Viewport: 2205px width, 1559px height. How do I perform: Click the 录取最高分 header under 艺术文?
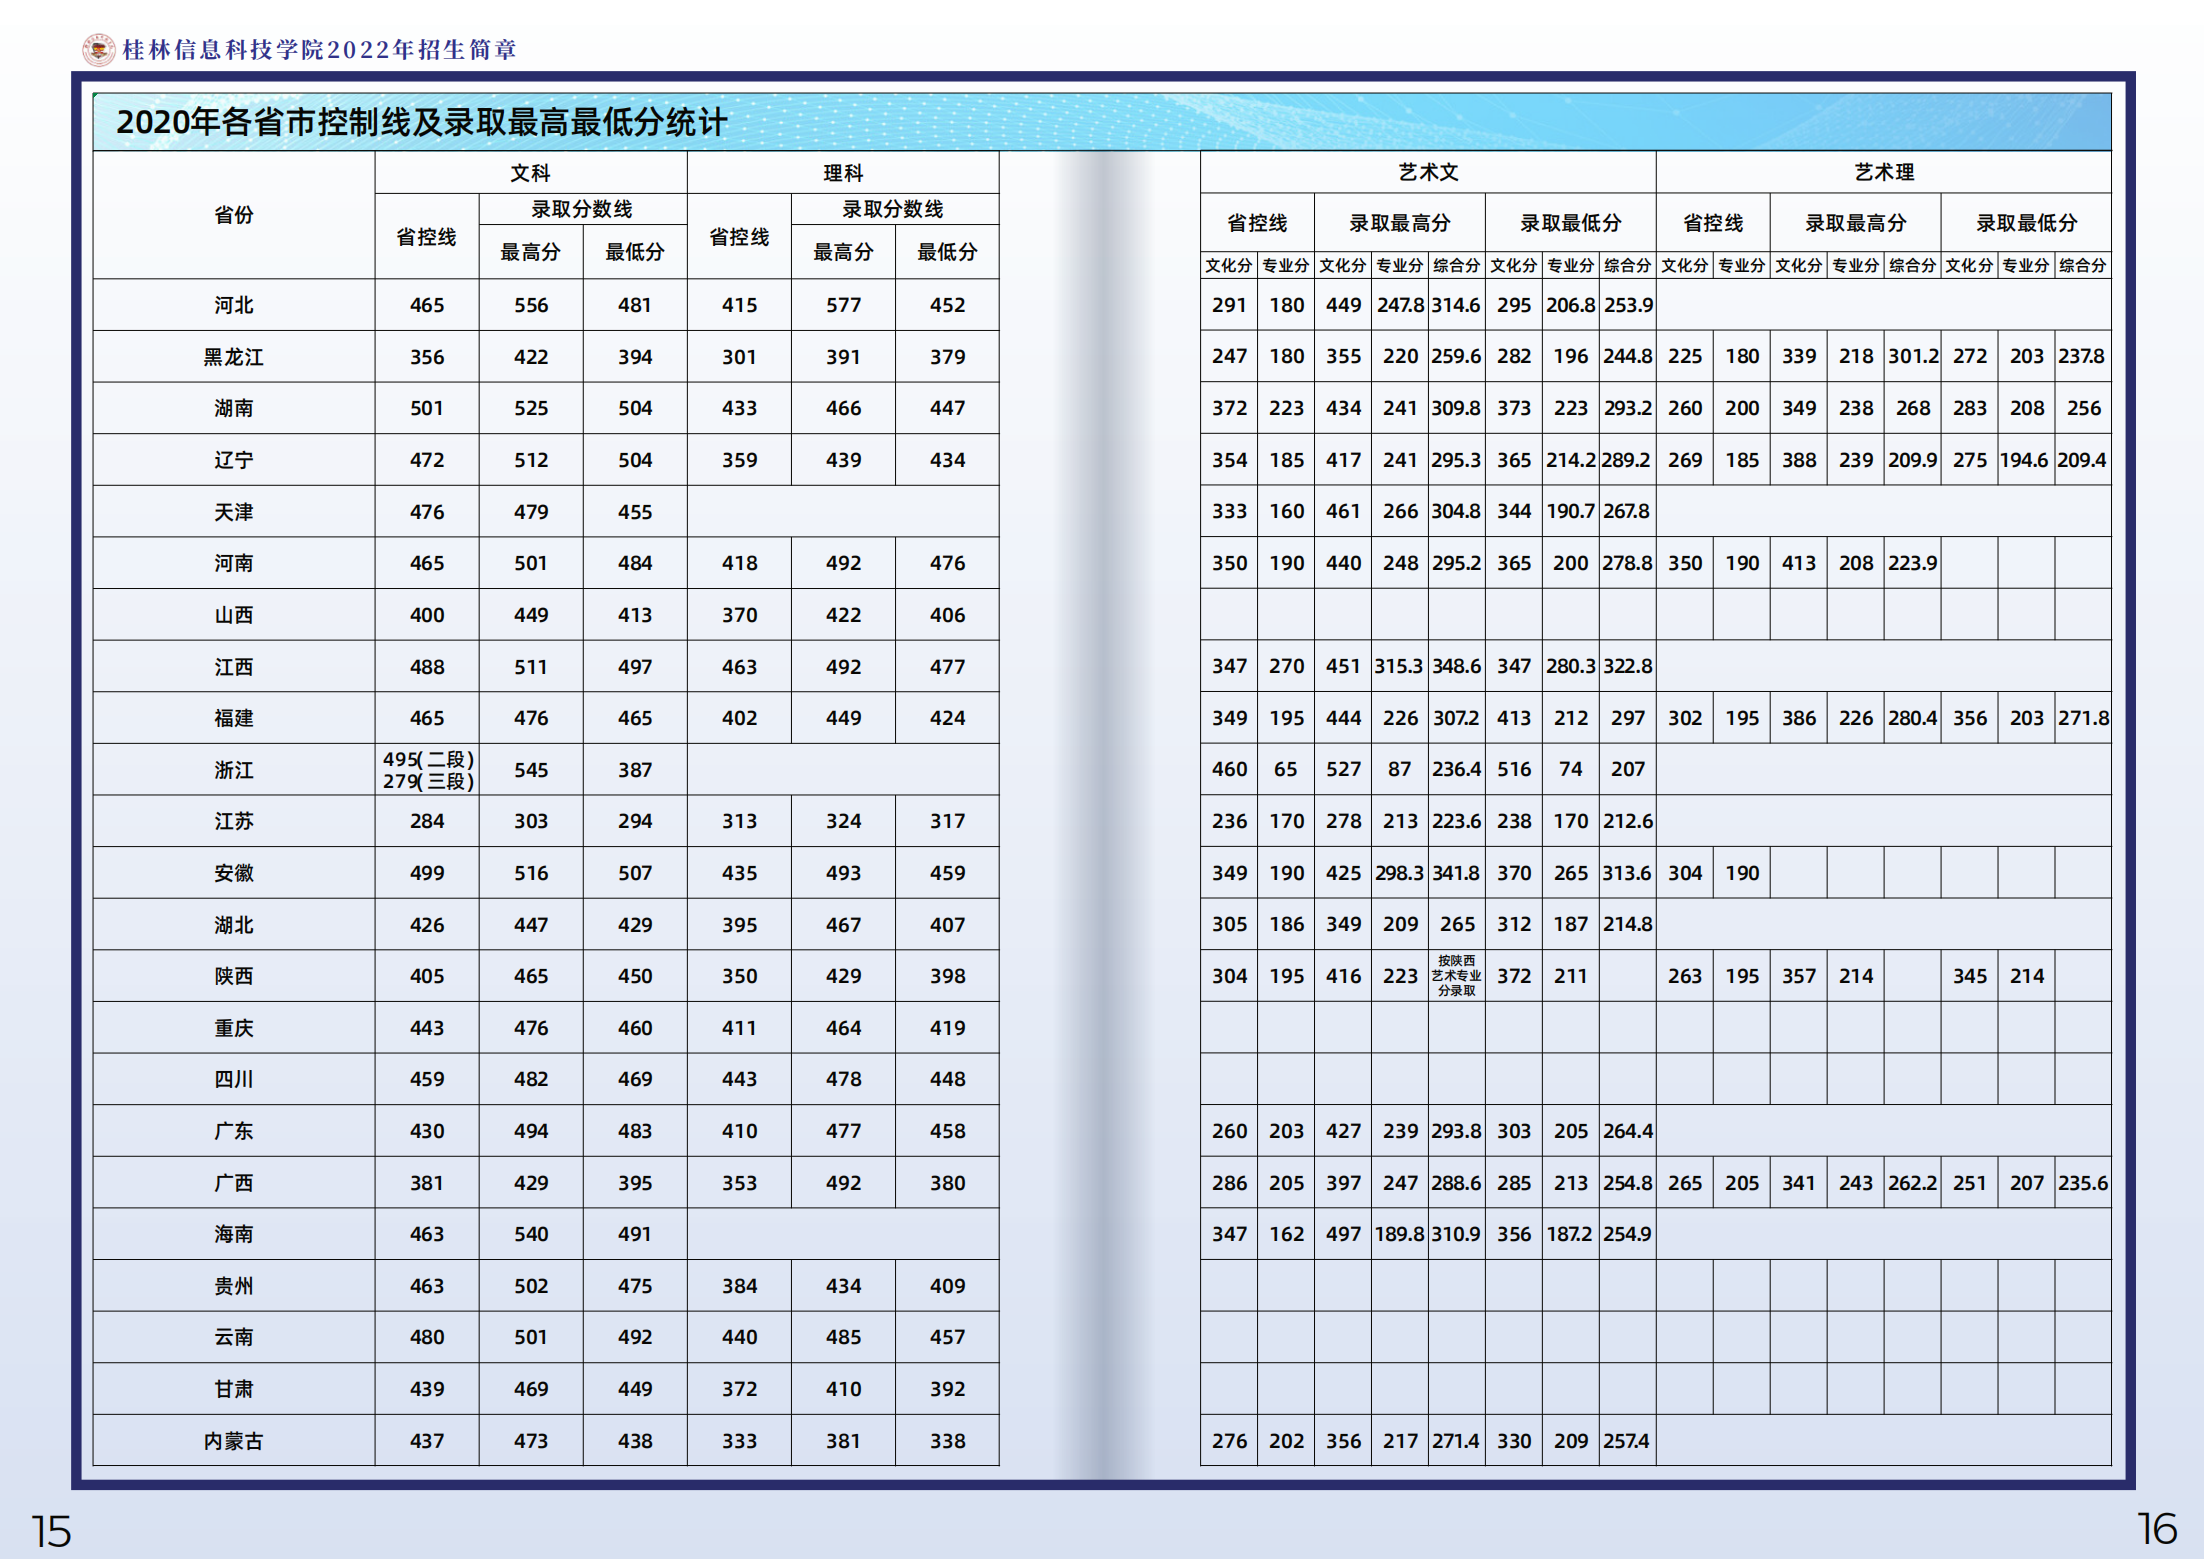(1399, 223)
